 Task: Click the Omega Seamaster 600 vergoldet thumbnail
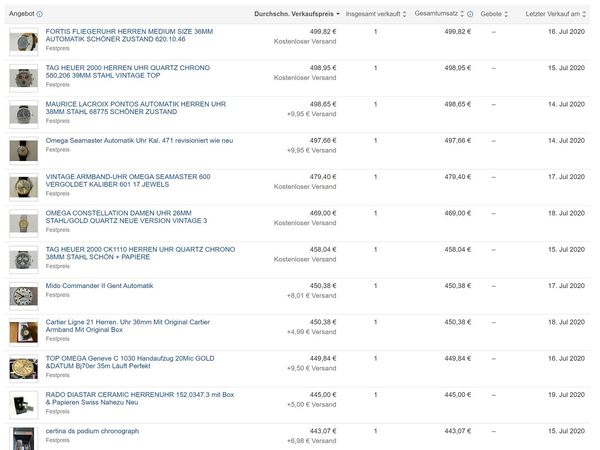[24, 187]
